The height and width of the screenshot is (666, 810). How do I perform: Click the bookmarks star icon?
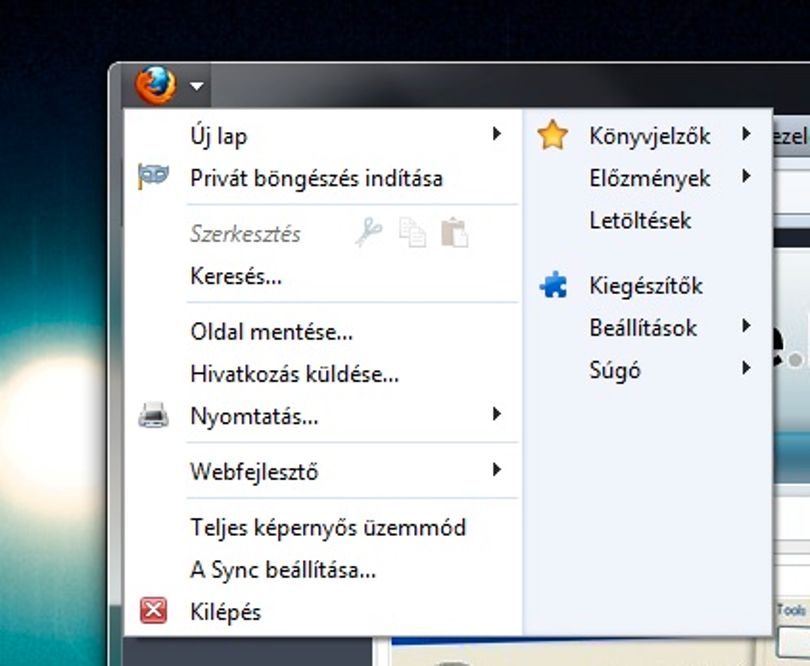[553, 135]
